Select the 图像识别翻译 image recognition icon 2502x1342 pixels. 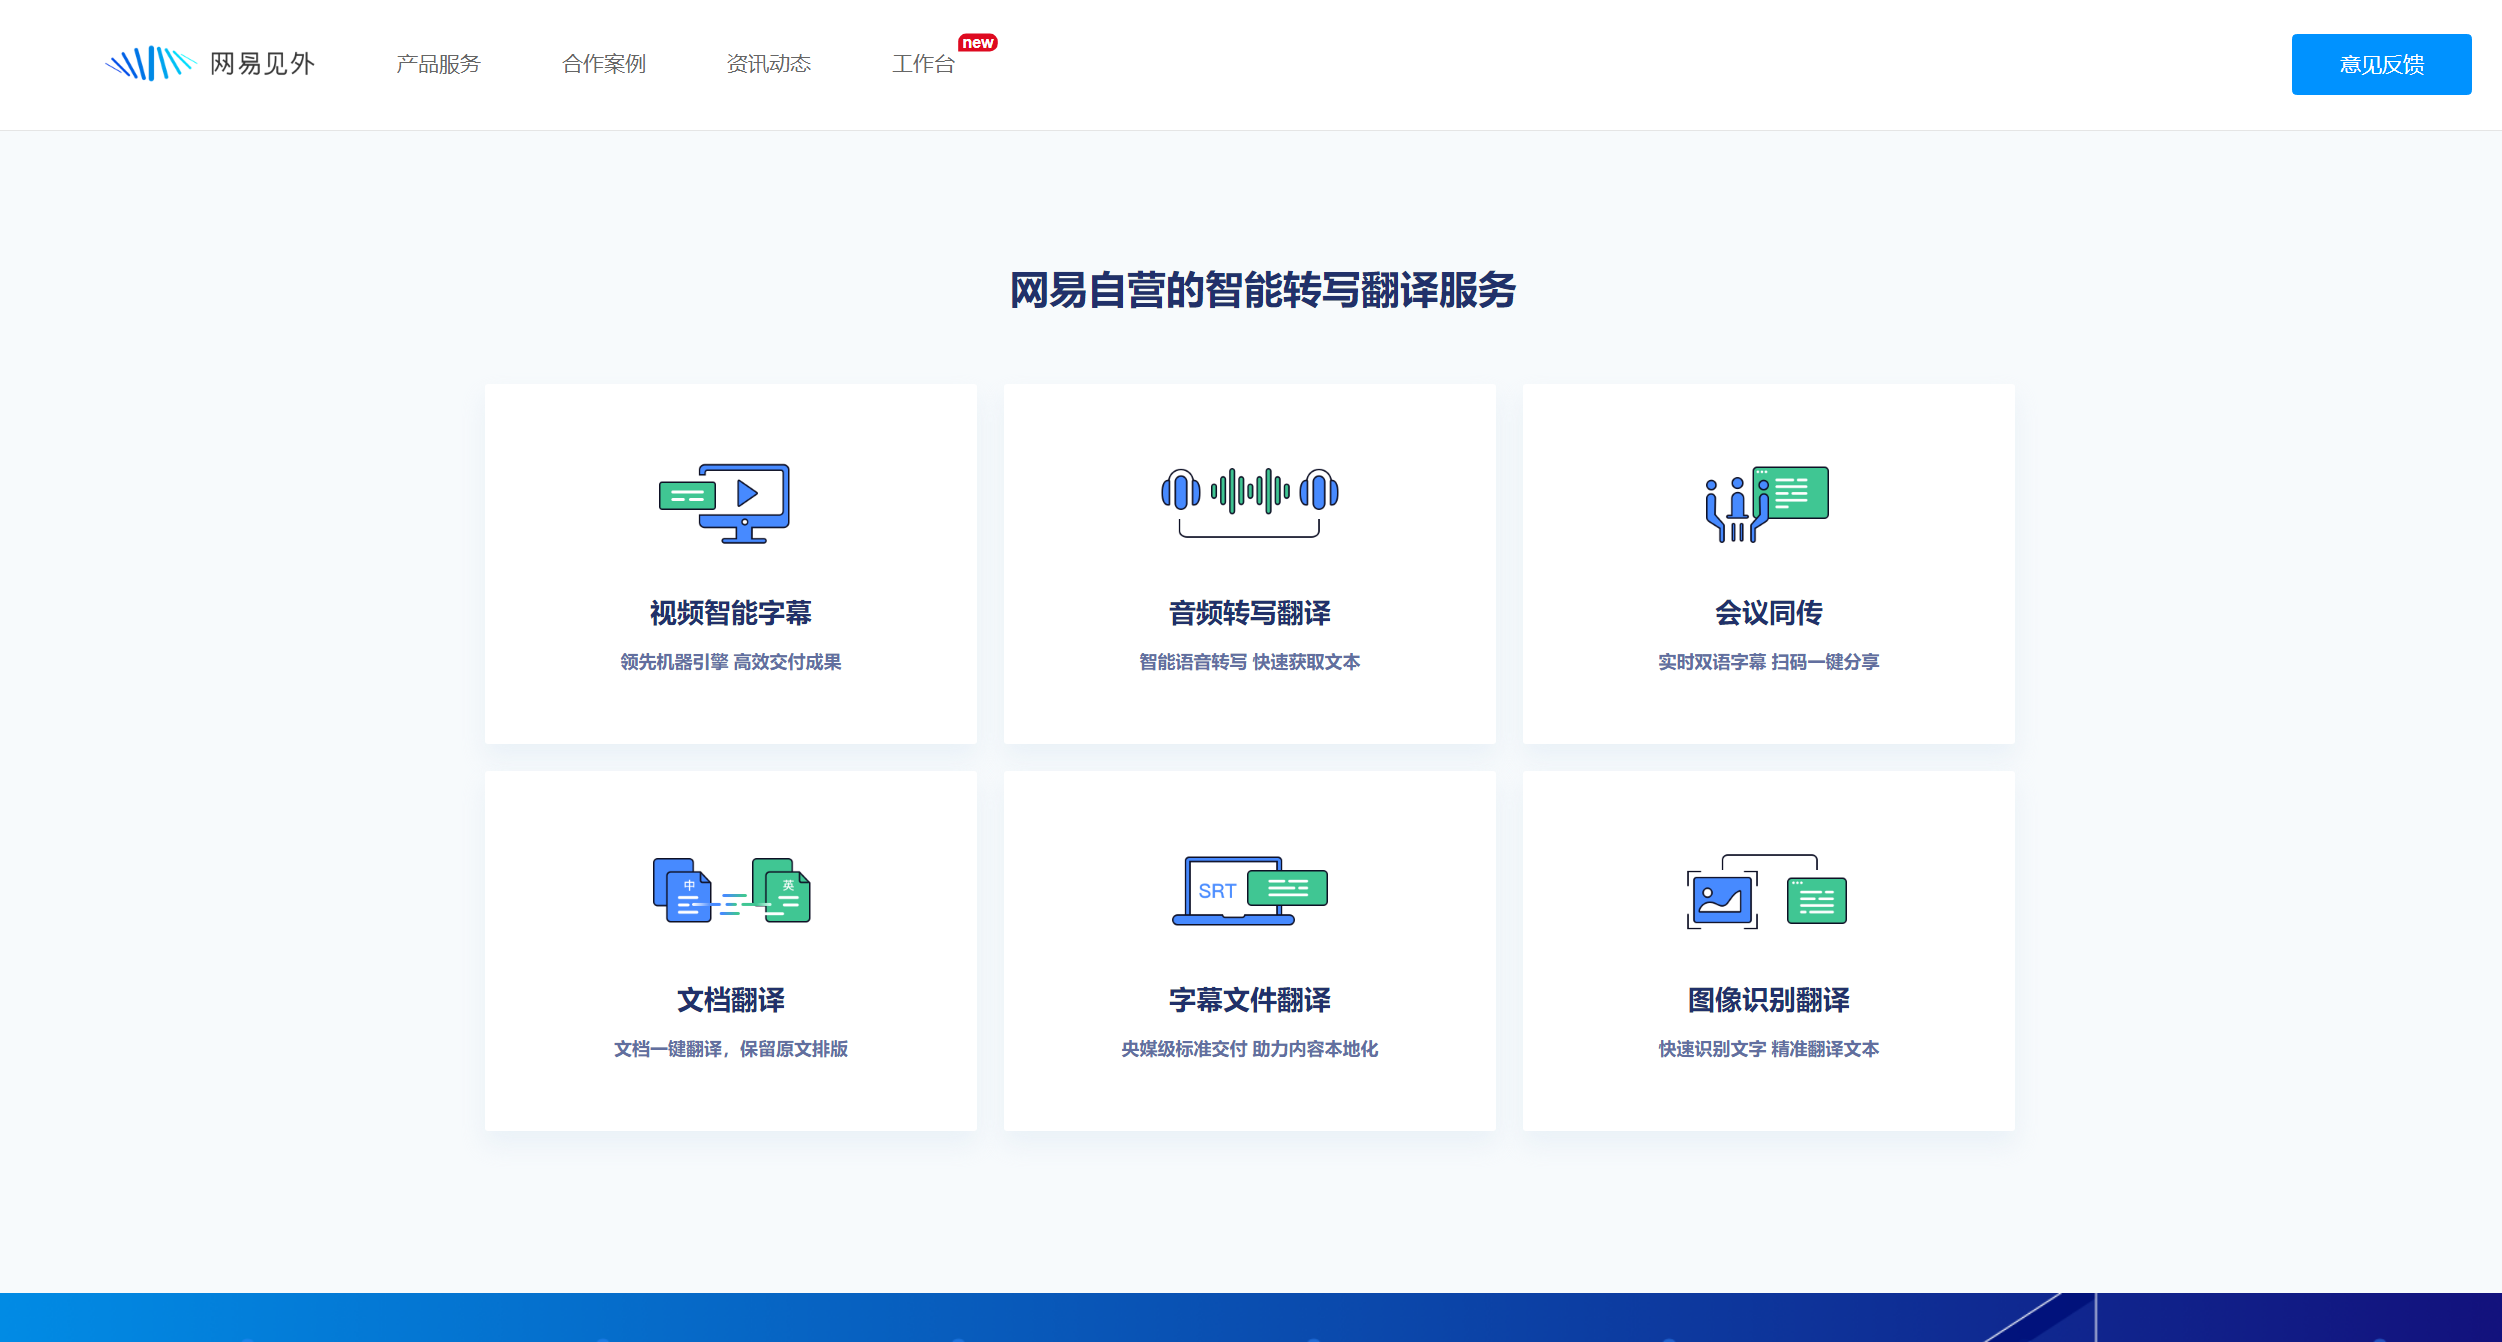(x=1767, y=890)
